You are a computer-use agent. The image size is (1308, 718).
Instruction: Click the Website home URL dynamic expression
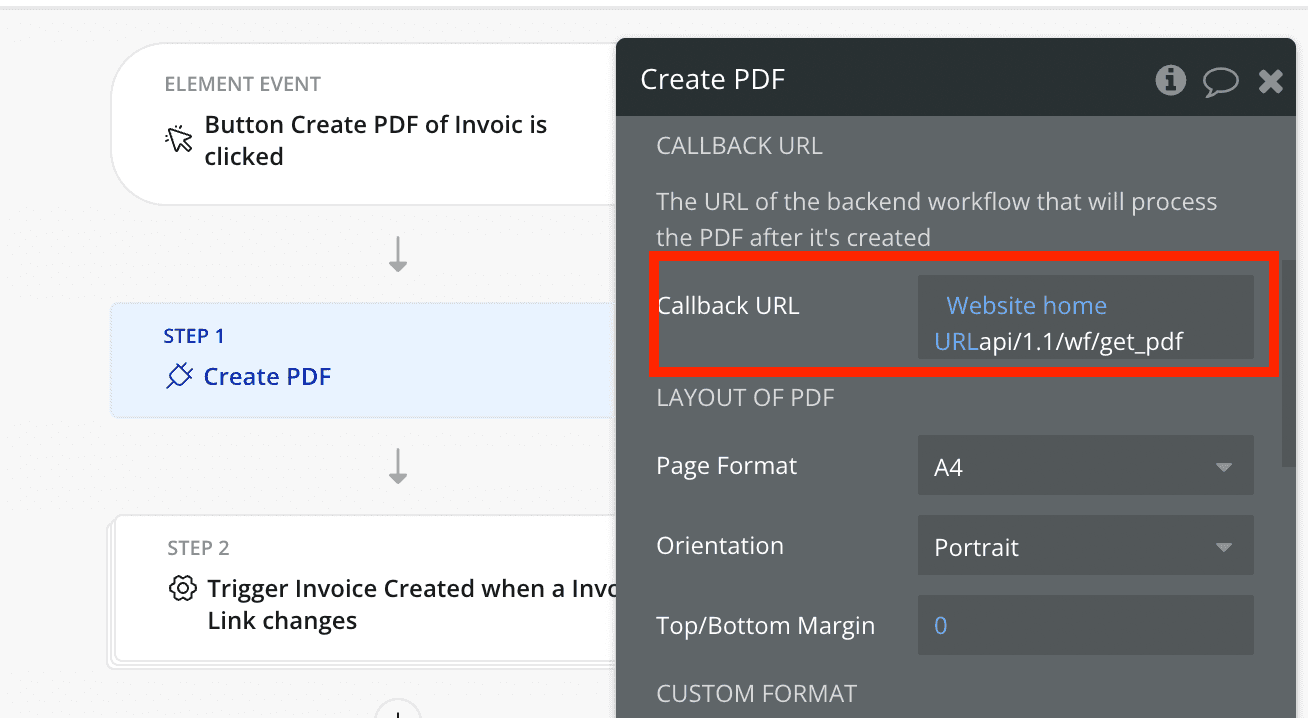coord(1026,306)
